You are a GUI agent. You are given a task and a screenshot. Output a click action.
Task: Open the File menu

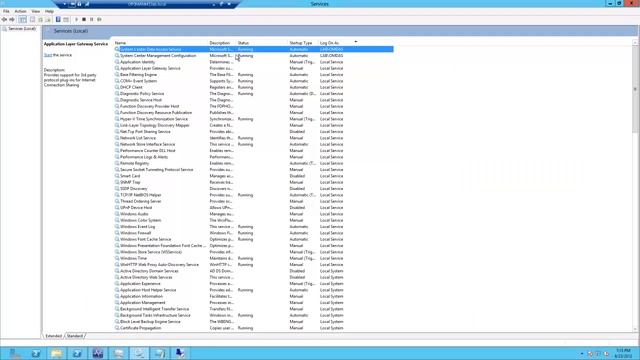(6, 11)
